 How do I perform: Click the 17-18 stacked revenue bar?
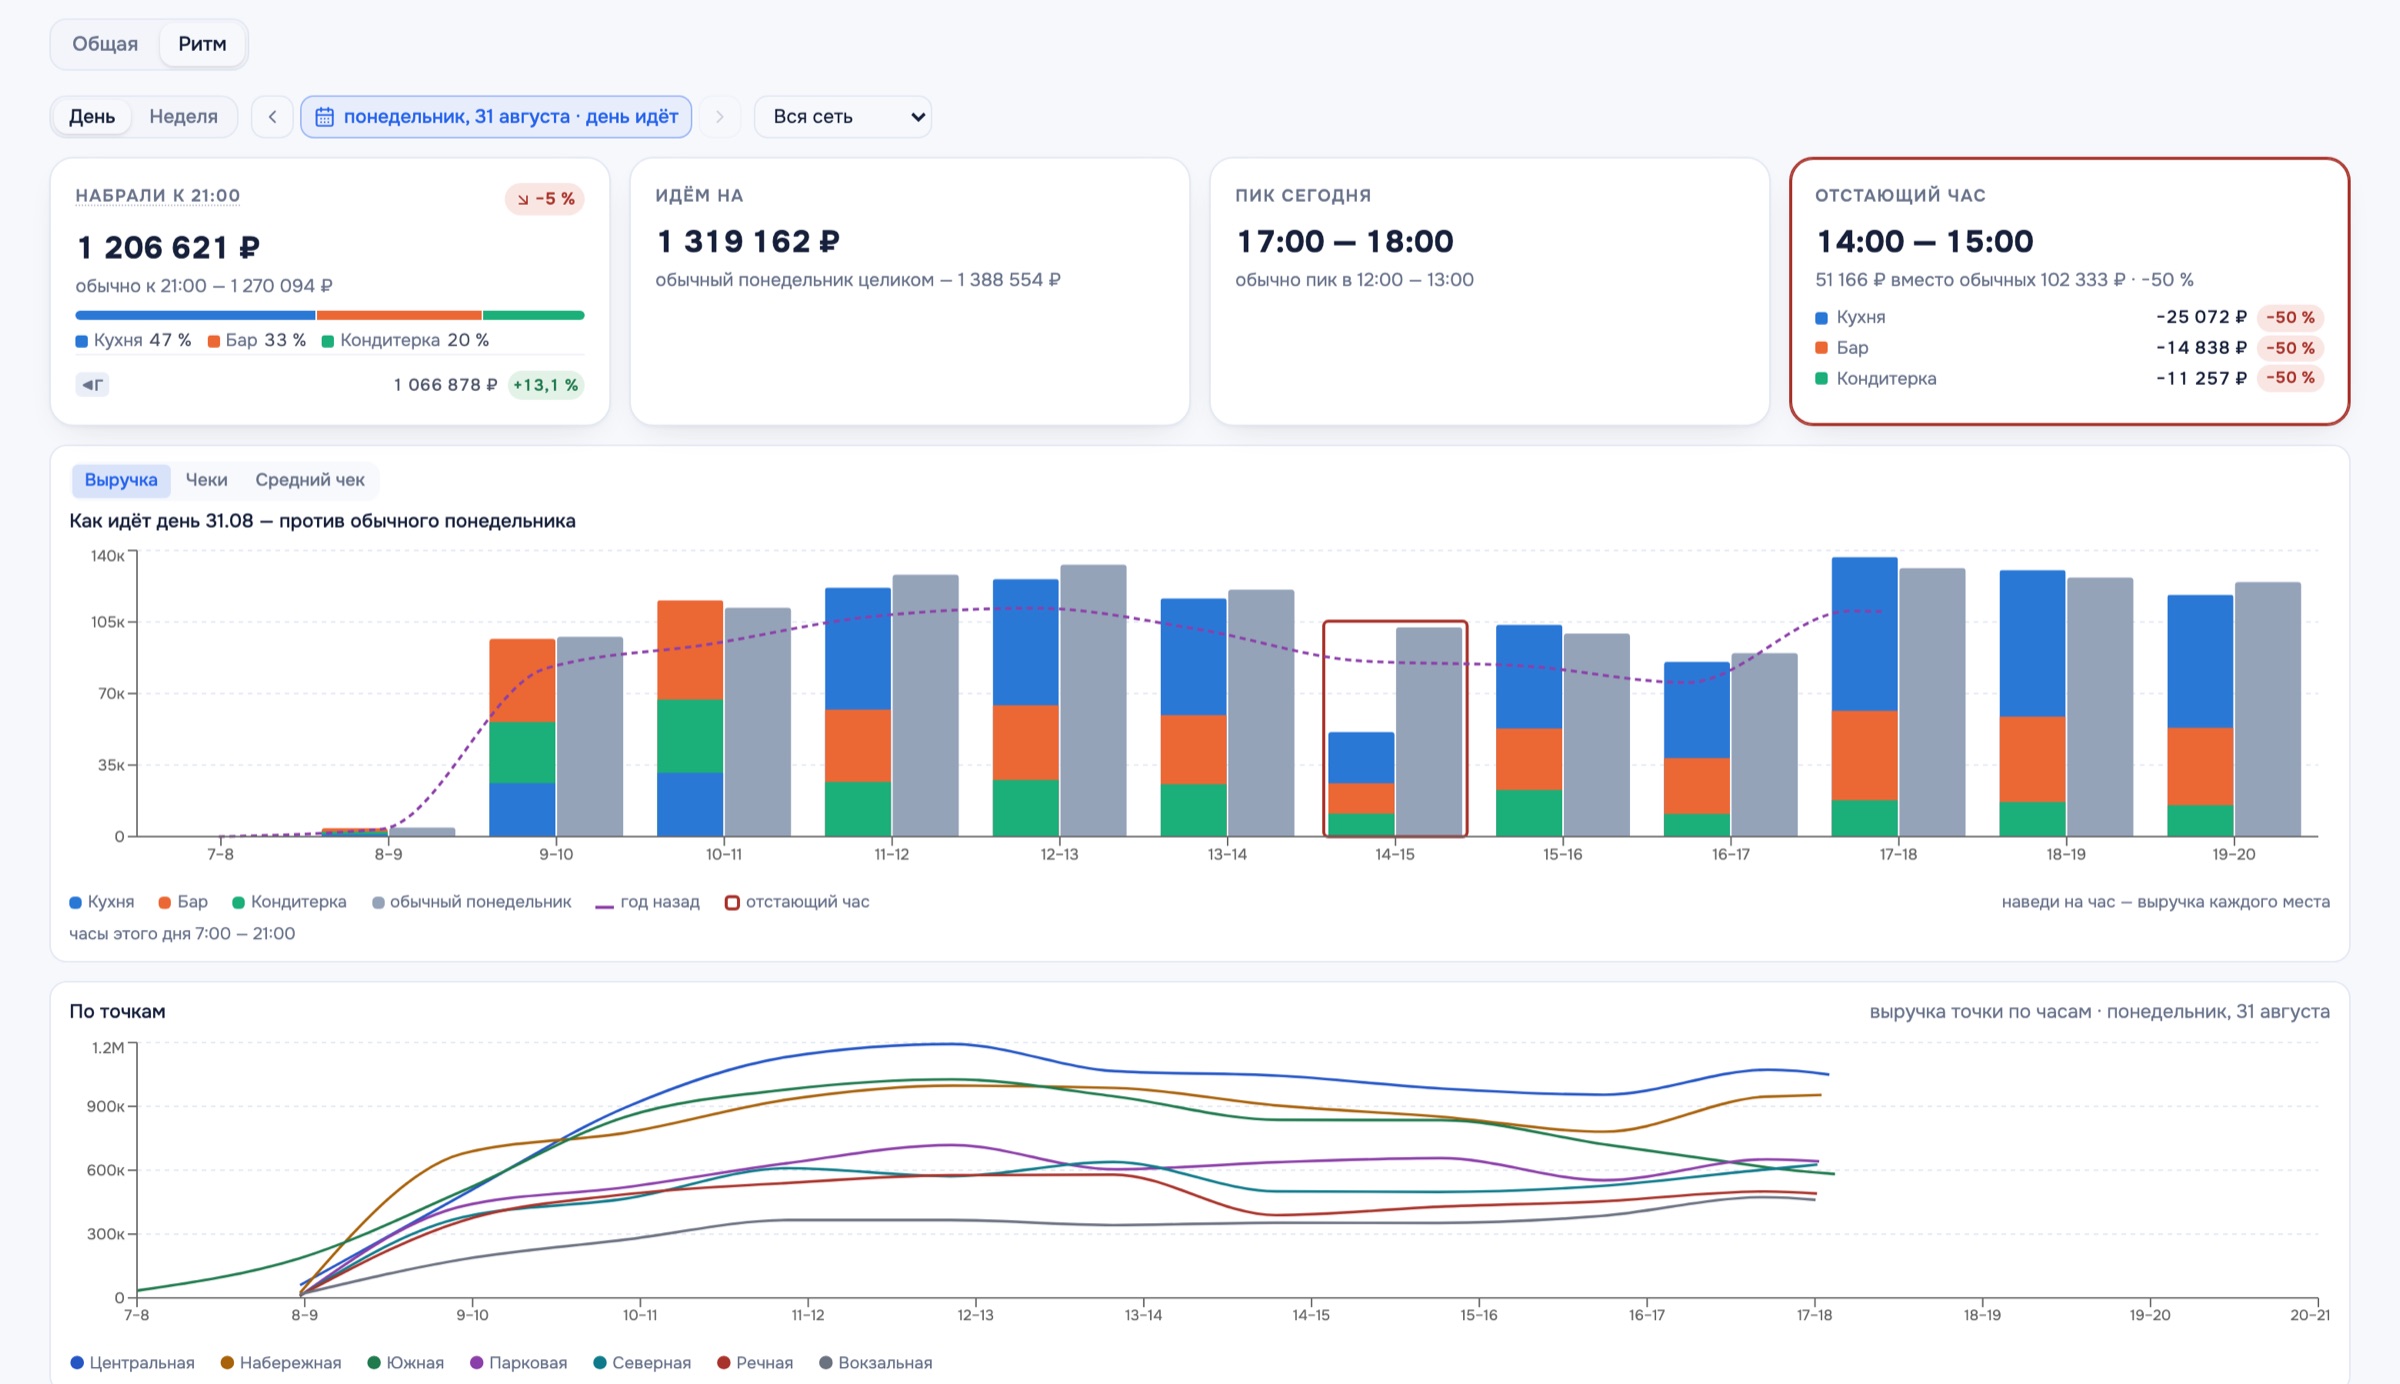[1864, 697]
